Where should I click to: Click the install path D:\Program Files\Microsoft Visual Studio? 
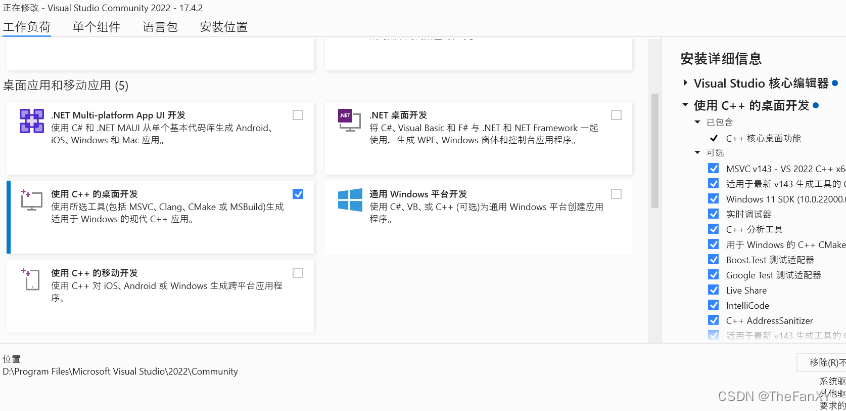pos(120,372)
